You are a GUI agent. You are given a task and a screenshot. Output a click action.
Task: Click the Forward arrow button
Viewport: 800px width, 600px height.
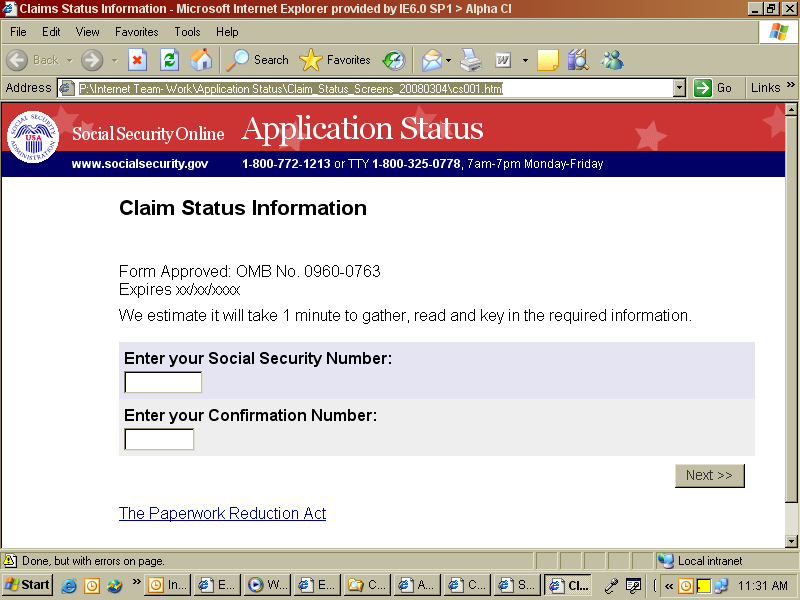[92, 60]
